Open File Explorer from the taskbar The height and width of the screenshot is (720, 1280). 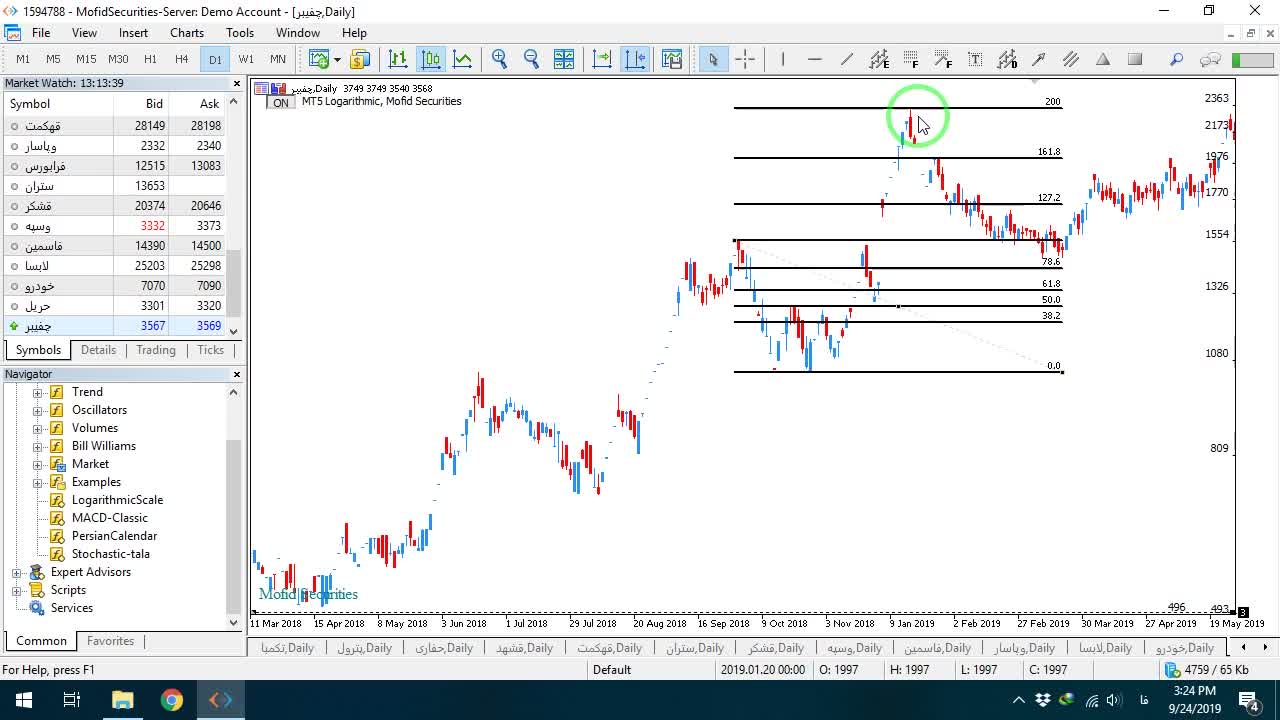pos(122,700)
